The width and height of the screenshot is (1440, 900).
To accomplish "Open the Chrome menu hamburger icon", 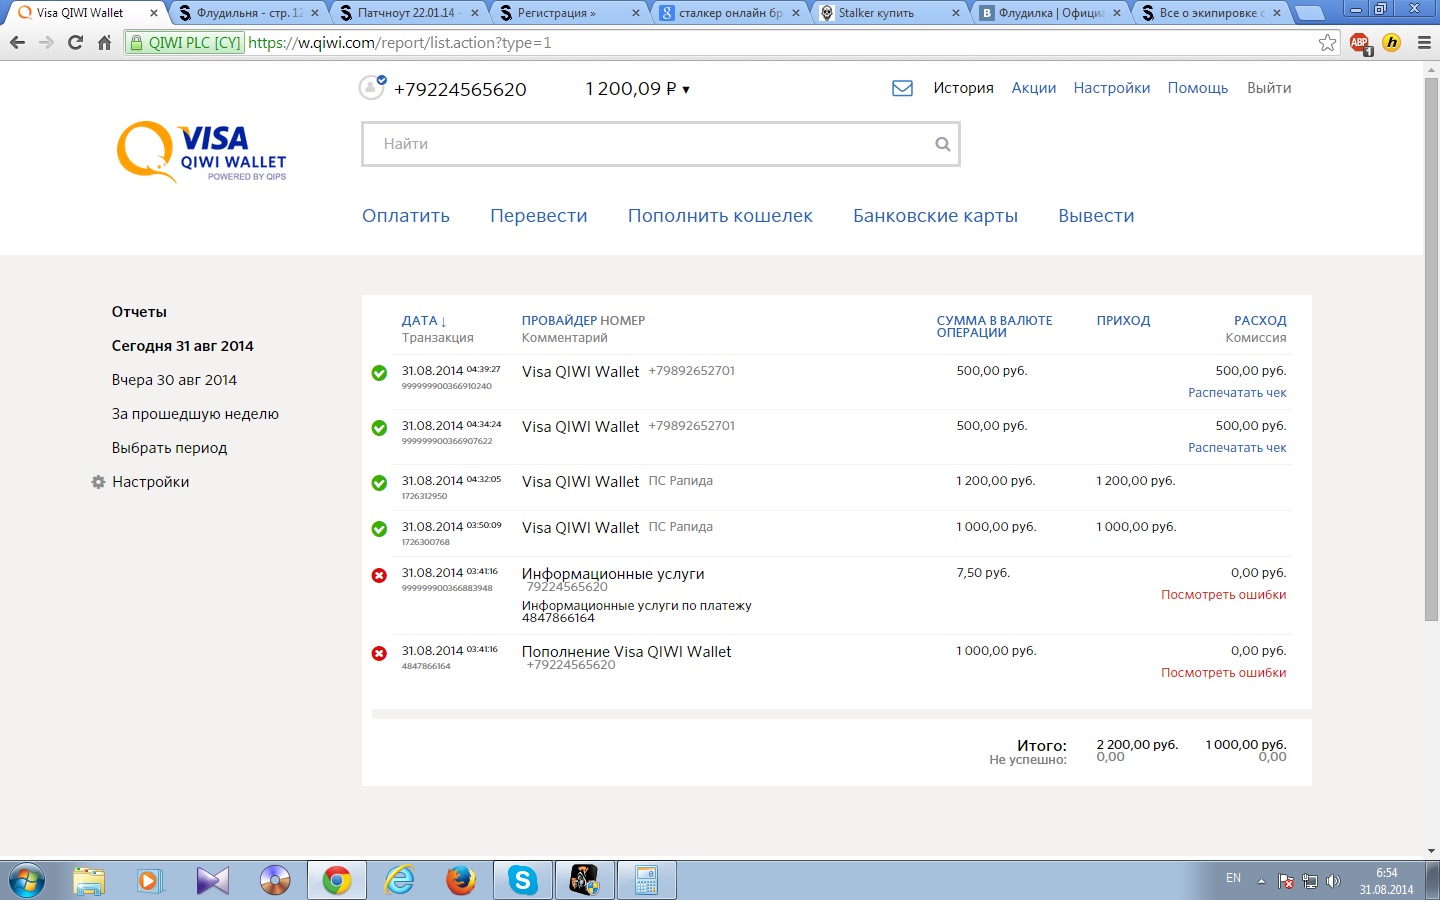I will (1424, 43).
